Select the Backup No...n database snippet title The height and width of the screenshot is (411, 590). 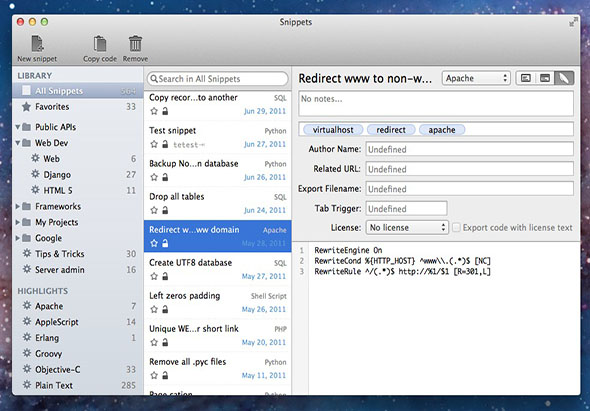pos(194,164)
